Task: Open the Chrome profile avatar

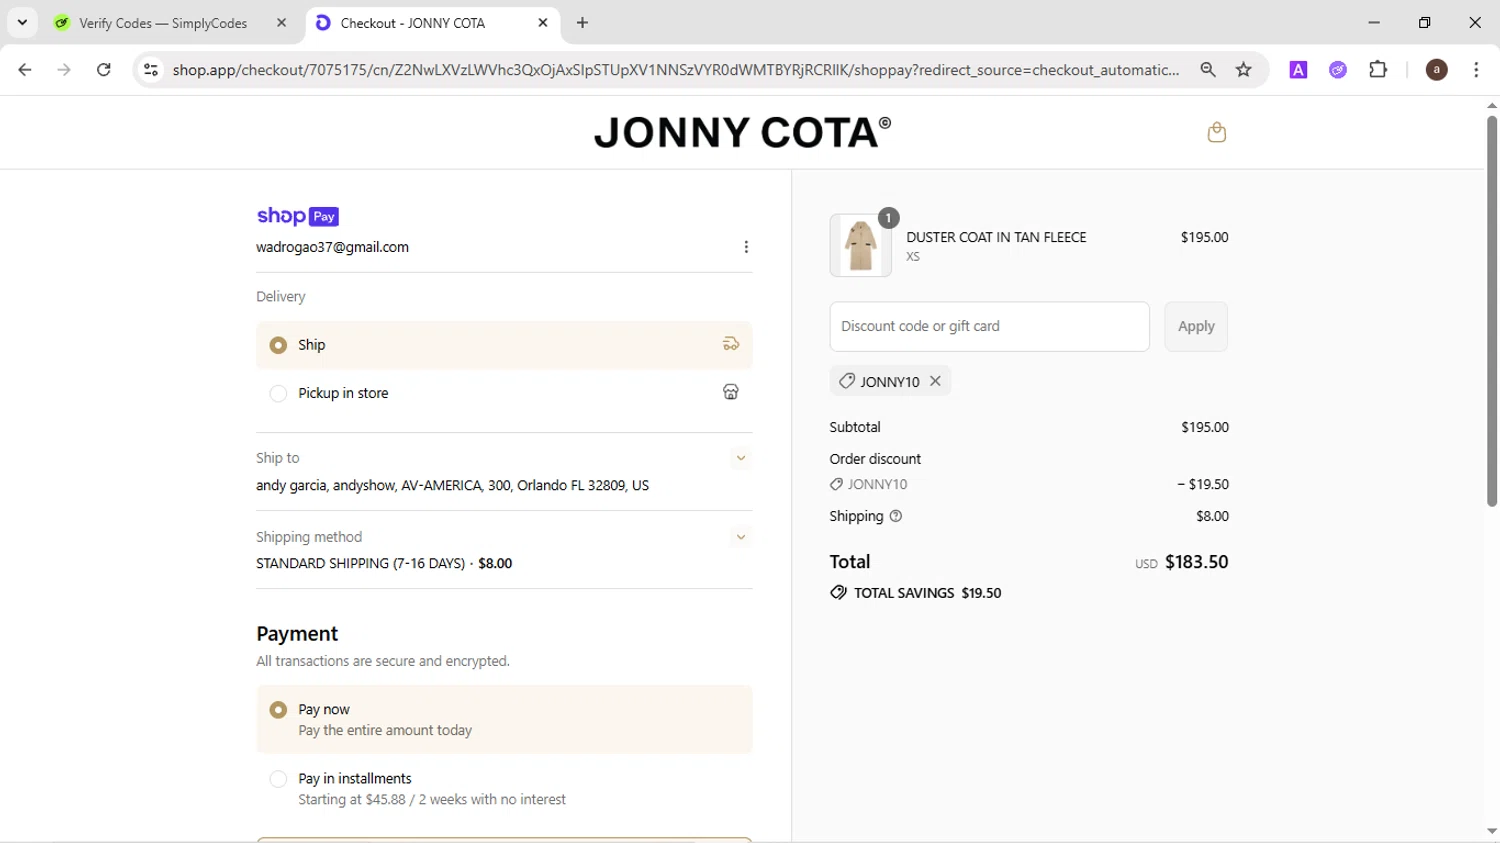Action: click(1436, 69)
